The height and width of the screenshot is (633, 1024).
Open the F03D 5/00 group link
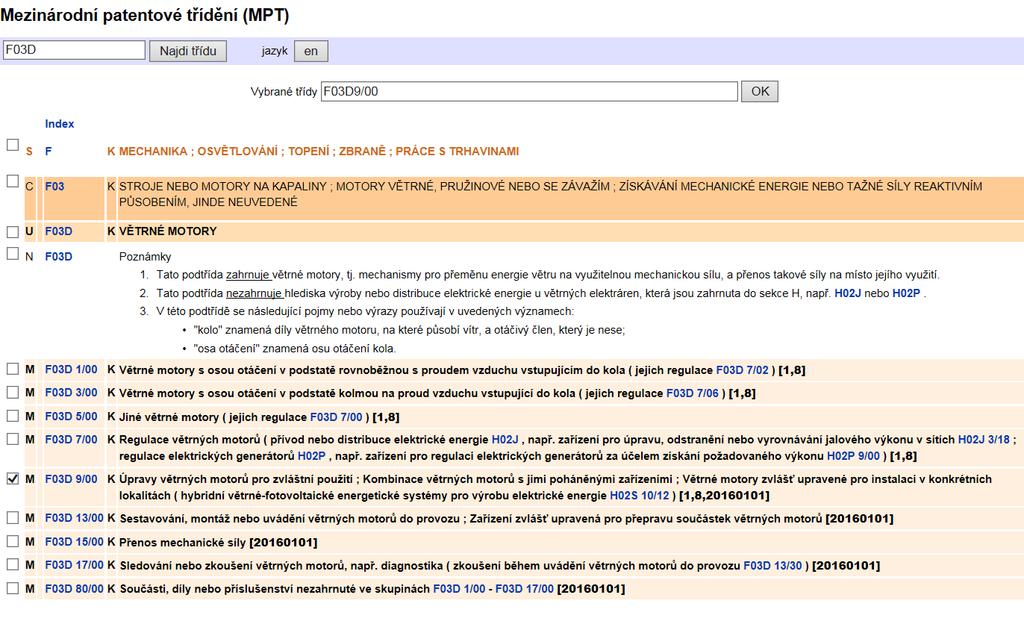click(x=71, y=416)
